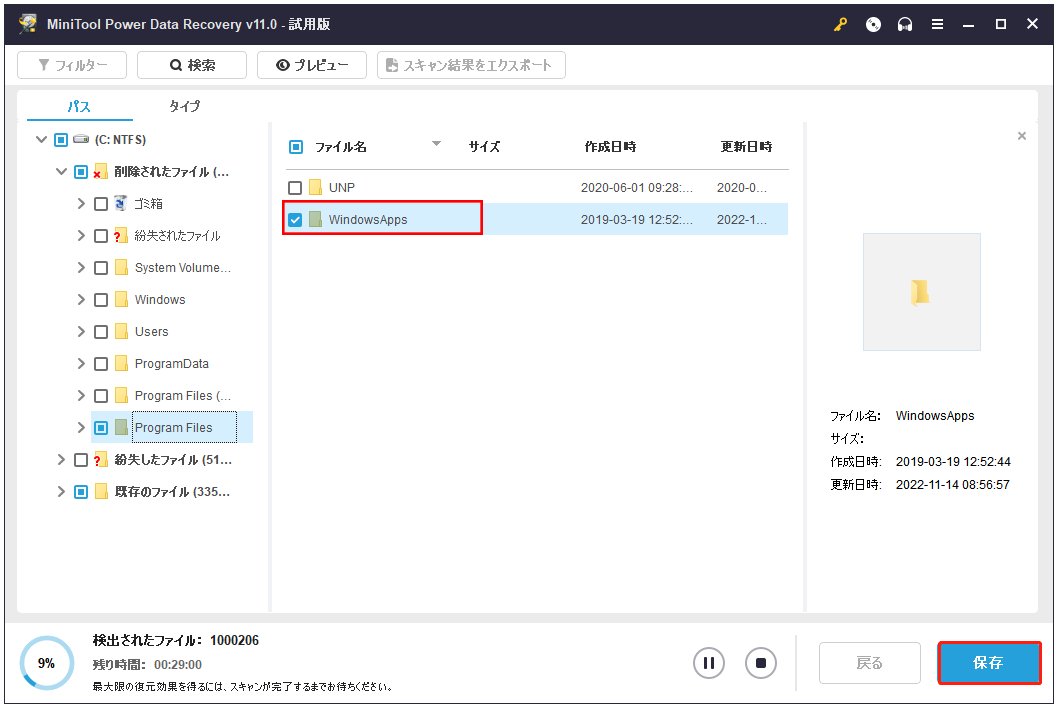The height and width of the screenshot is (708, 1059).
Task: Toggle the 既存のファイル checkbox
Action: click(x=81, y=492)
